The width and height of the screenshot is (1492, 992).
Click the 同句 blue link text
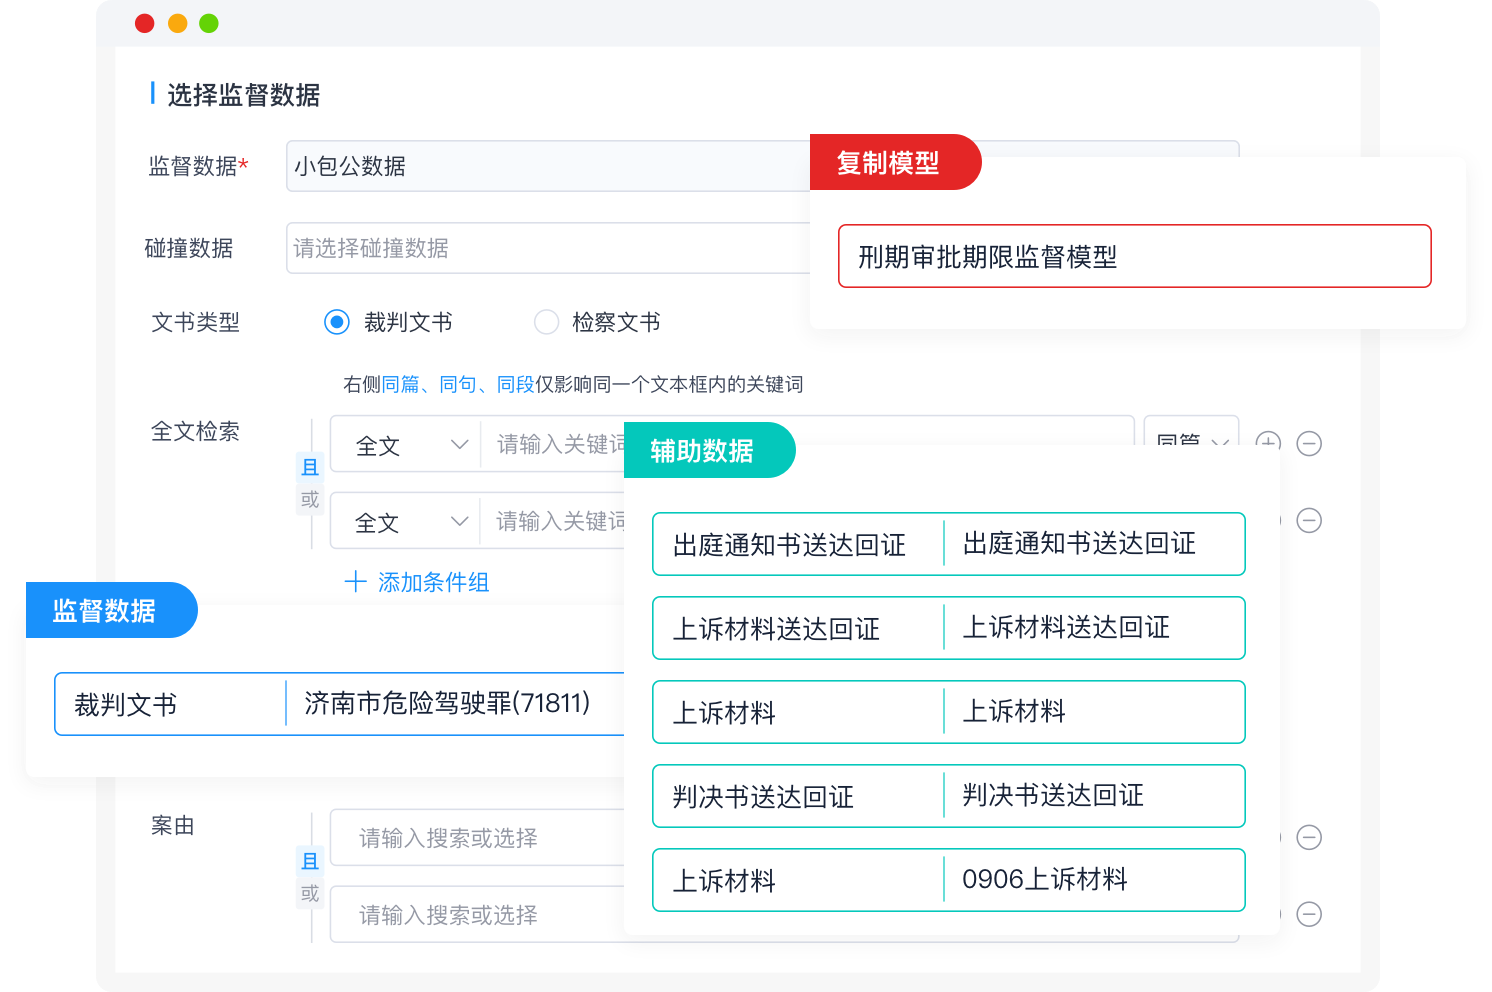[458, 384]
